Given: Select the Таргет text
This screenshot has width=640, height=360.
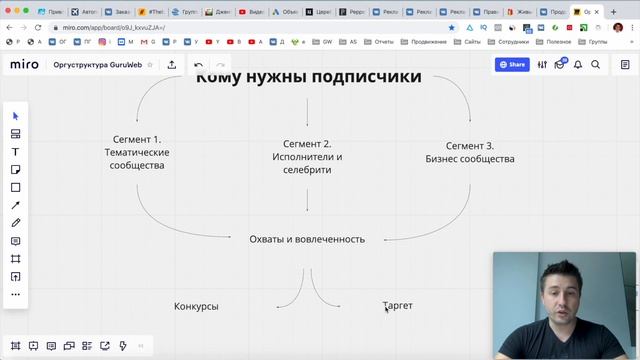Looking at the screenshot, I should 398,305.
